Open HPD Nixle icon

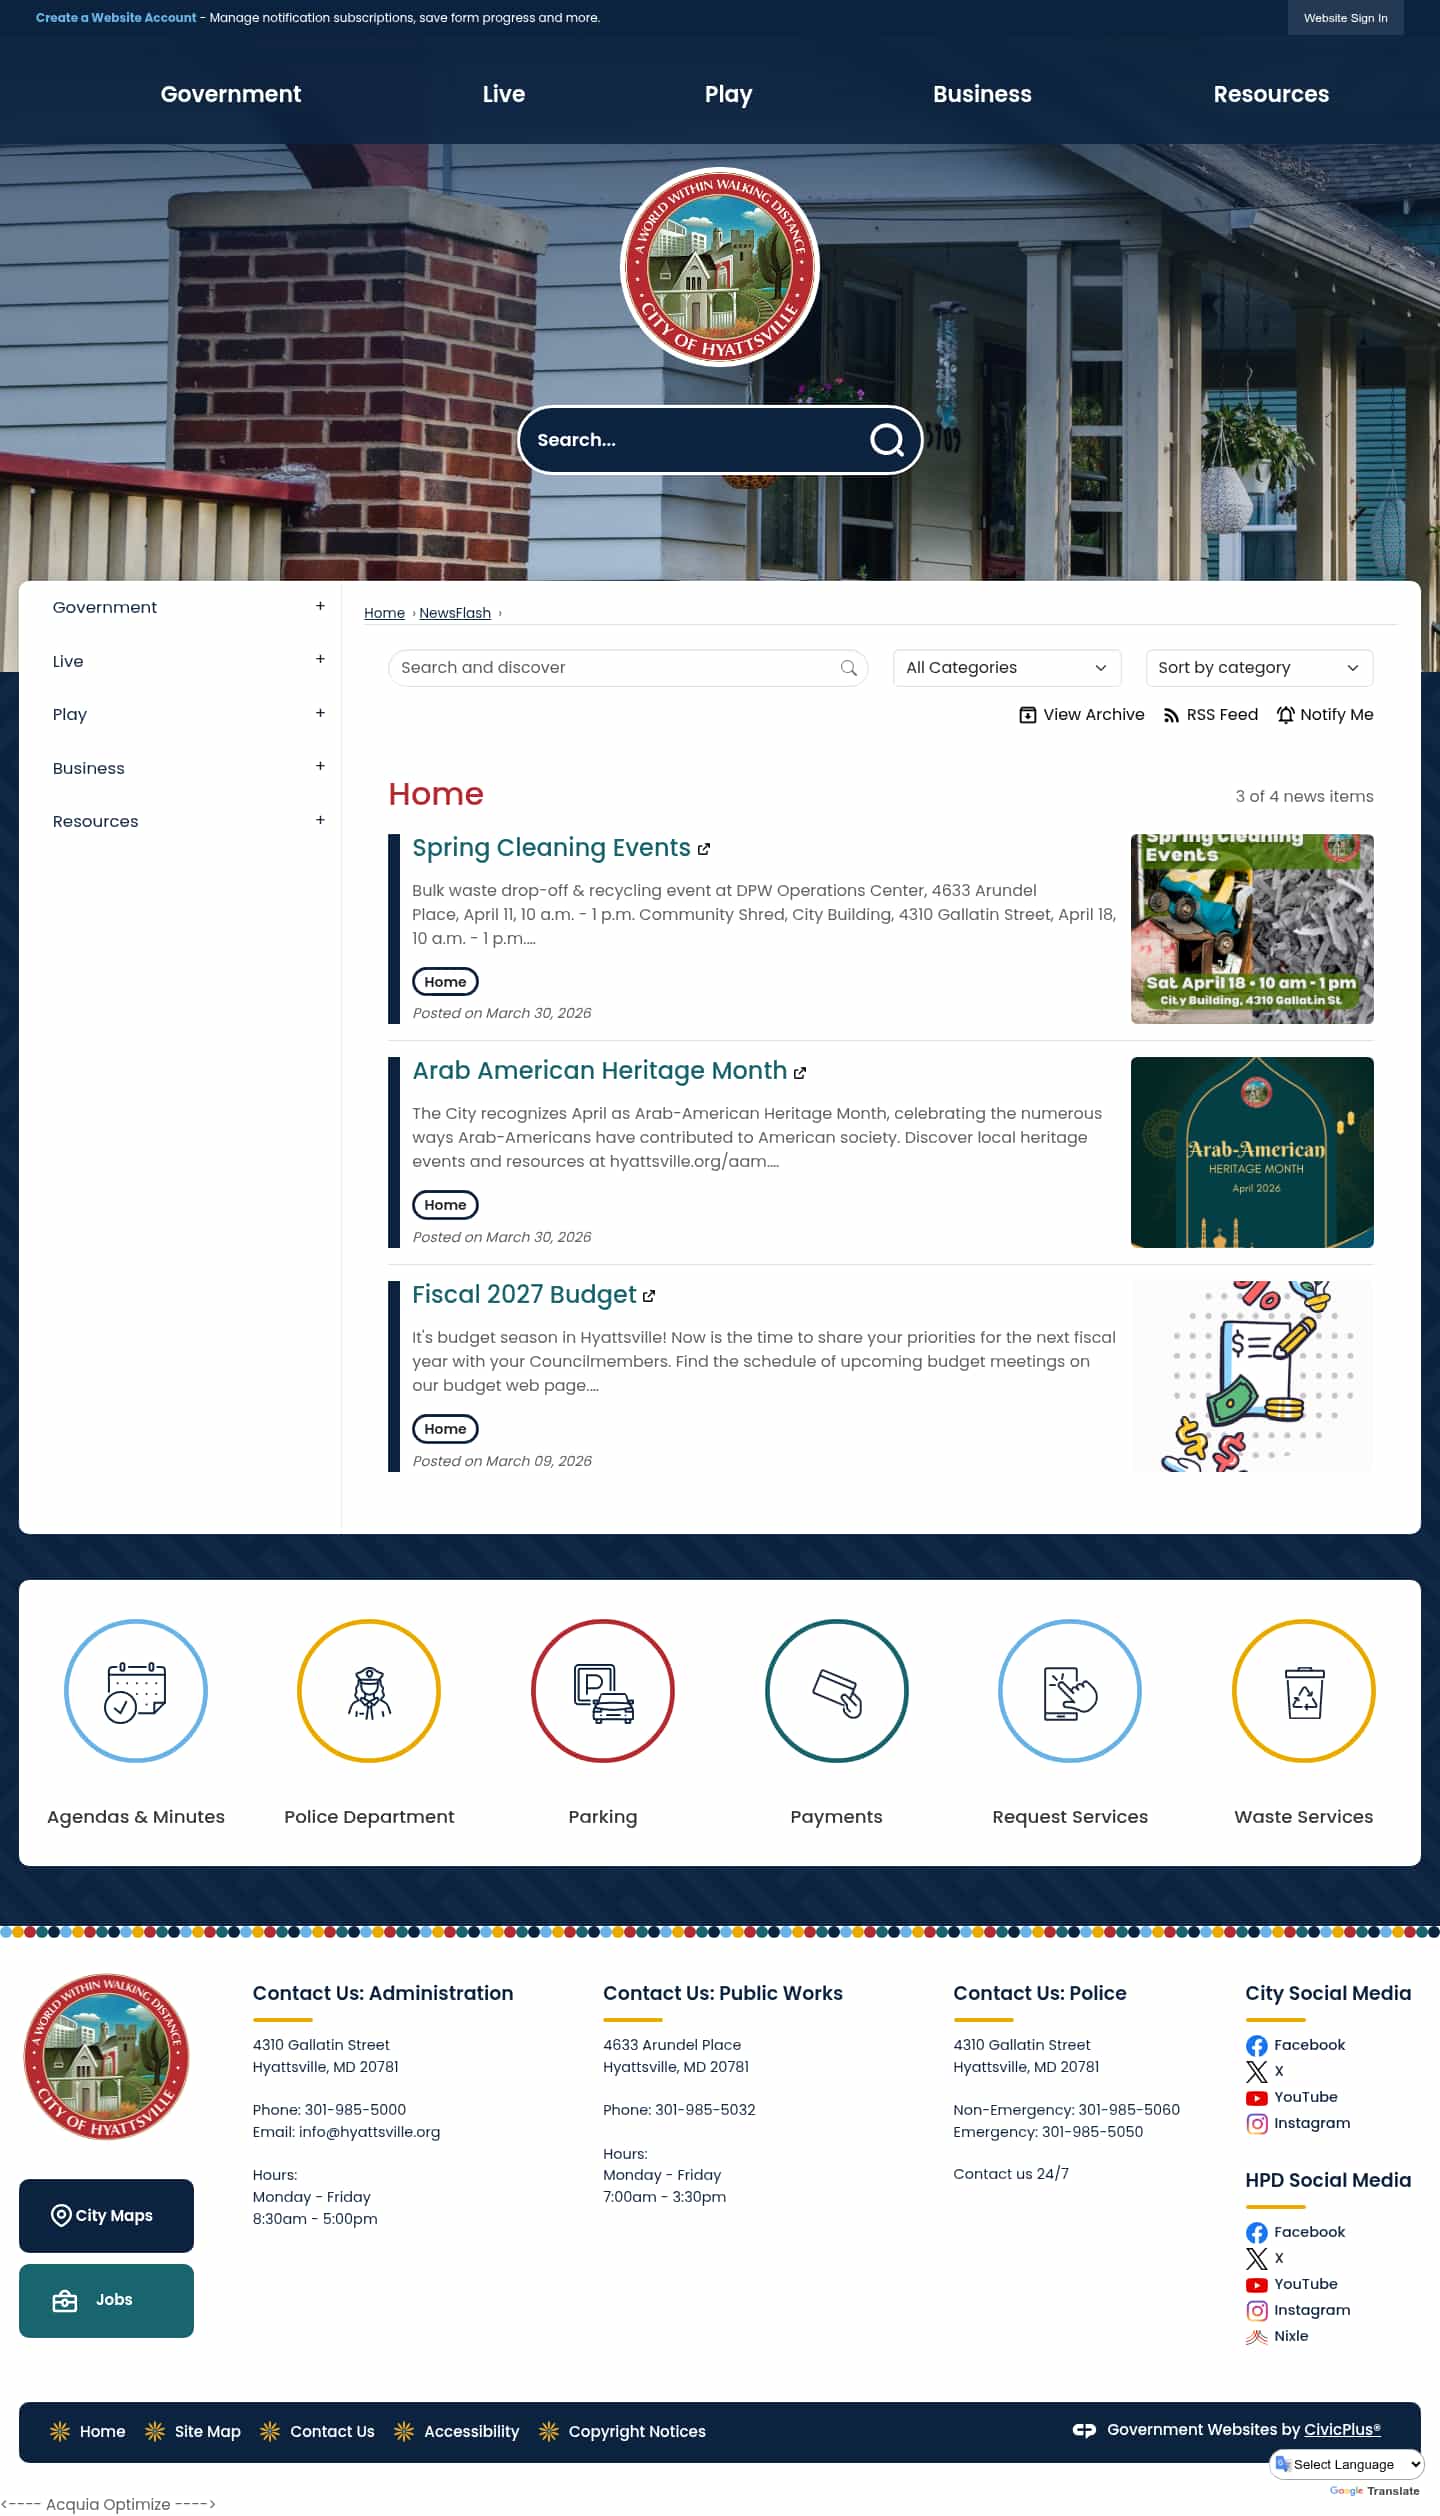[x=1257, y=2337]
